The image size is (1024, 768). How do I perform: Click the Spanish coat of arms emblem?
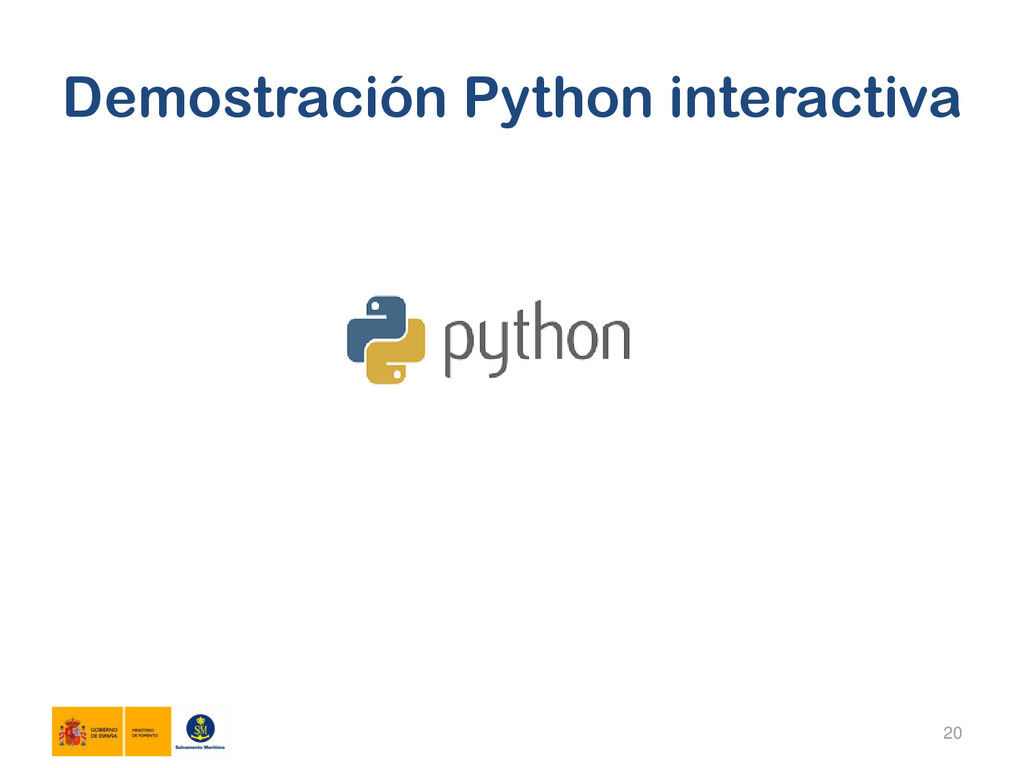72,732
